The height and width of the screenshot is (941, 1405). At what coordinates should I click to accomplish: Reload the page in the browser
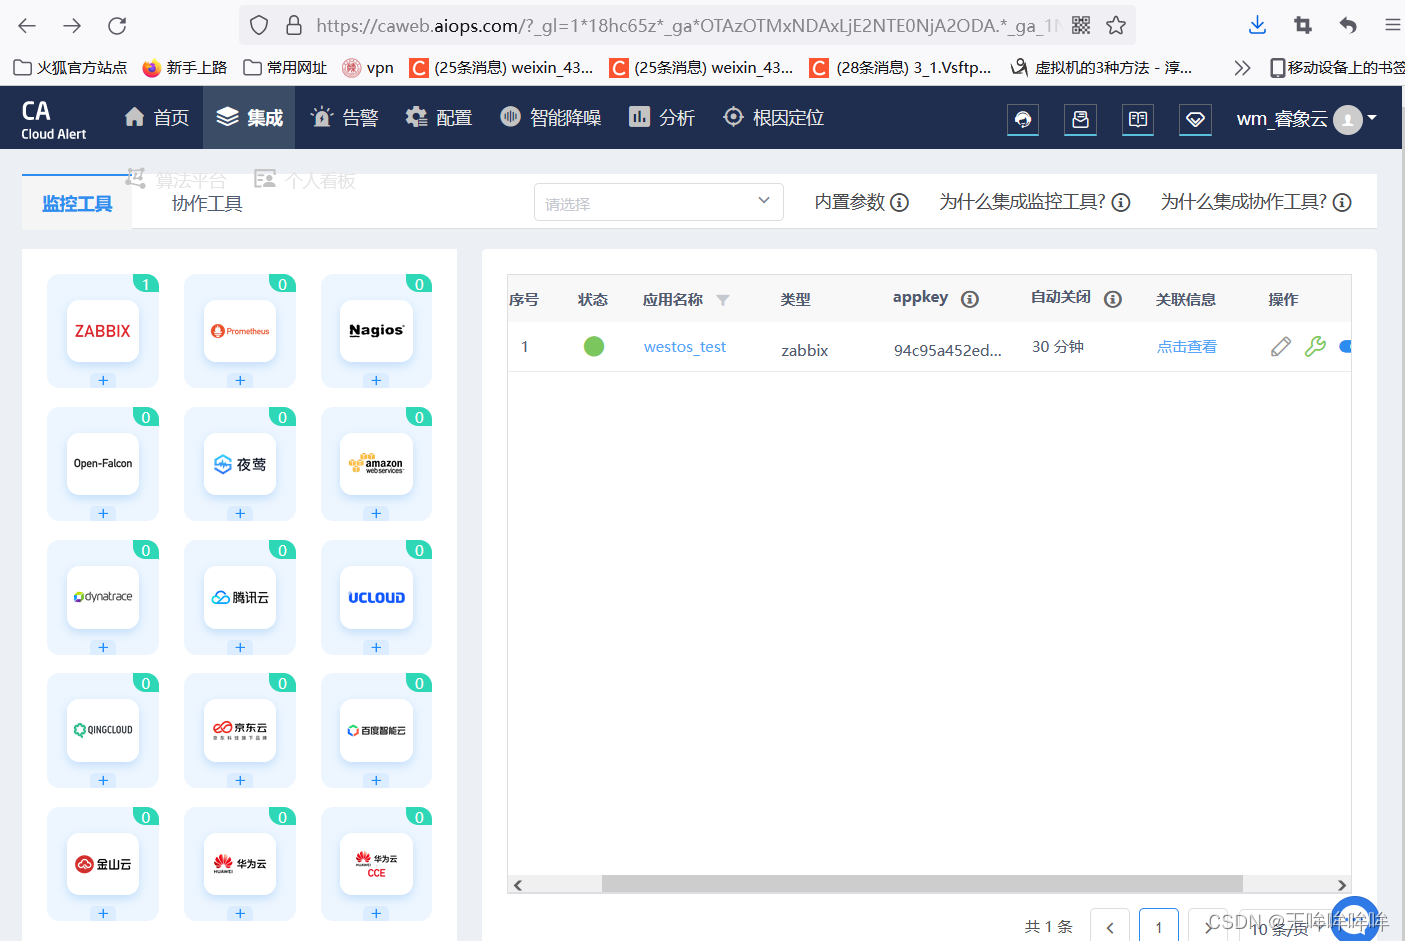pos(117,25)
